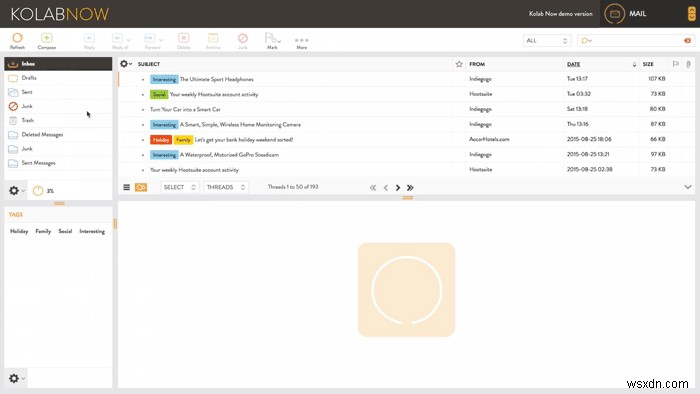The width and height of the screenshot is (700, 394).
Task: Open Social-tagged weekly Hootsuite account activity message
Action: coord(214,95)
